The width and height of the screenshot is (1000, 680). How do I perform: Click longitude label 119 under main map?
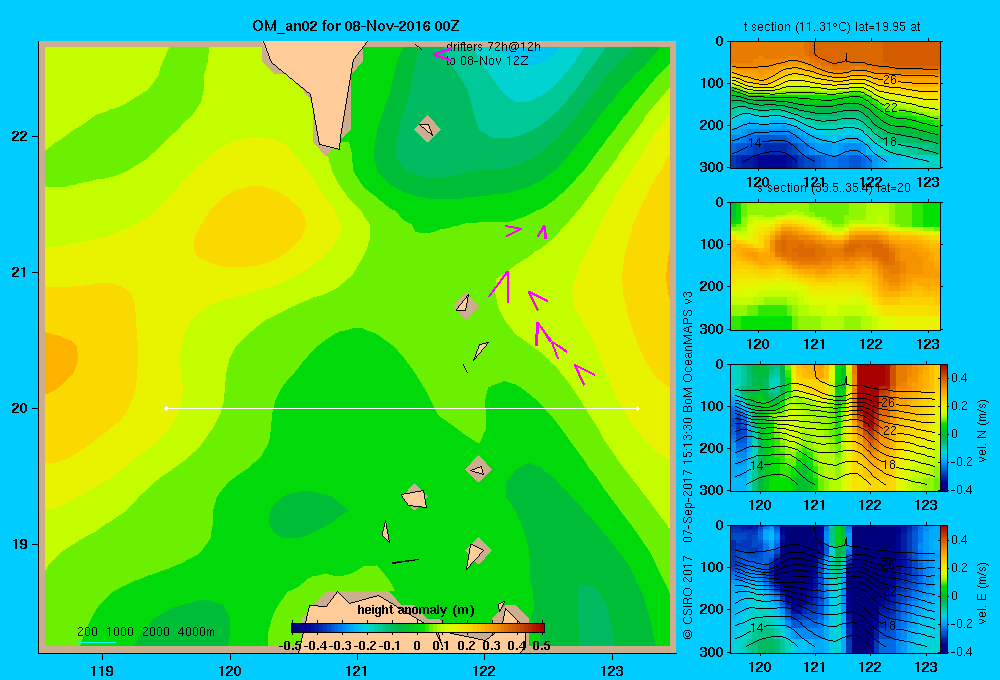pyautogui.click(x=102, y=670)
